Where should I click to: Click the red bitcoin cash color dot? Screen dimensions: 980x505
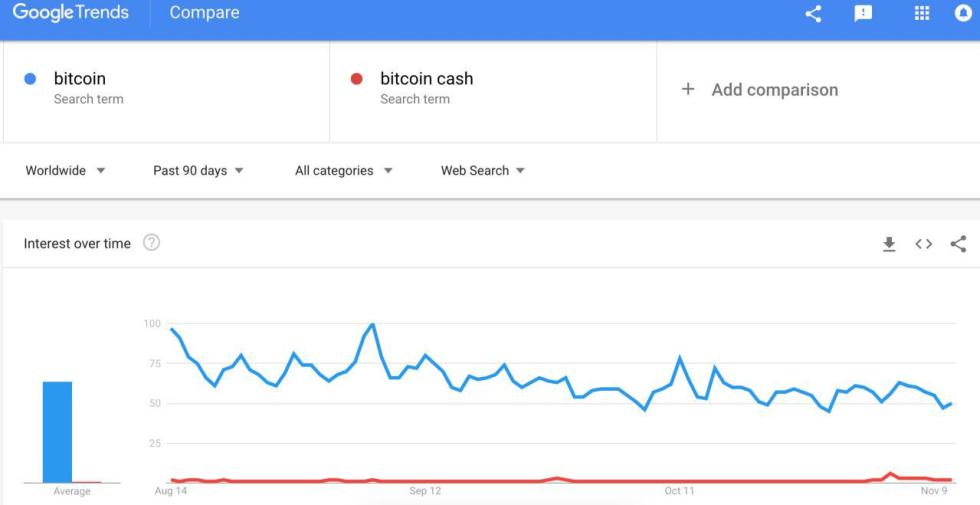point(356,79)
